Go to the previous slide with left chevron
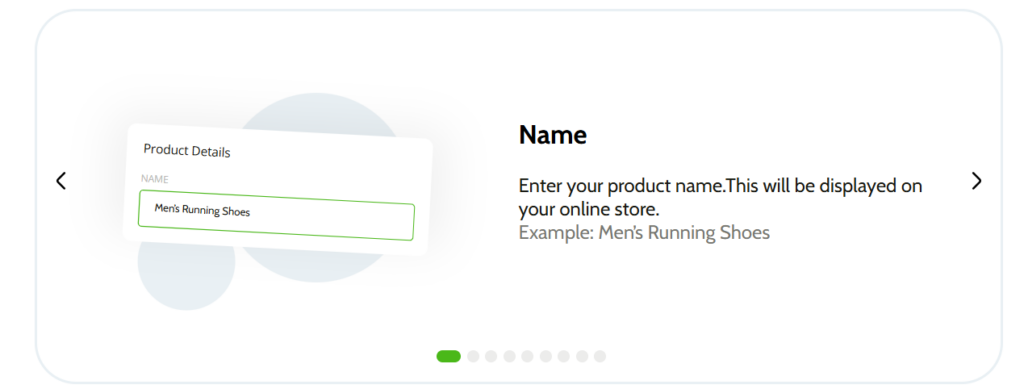Viewport: 1024px width, 389px height. coord(61,181)
